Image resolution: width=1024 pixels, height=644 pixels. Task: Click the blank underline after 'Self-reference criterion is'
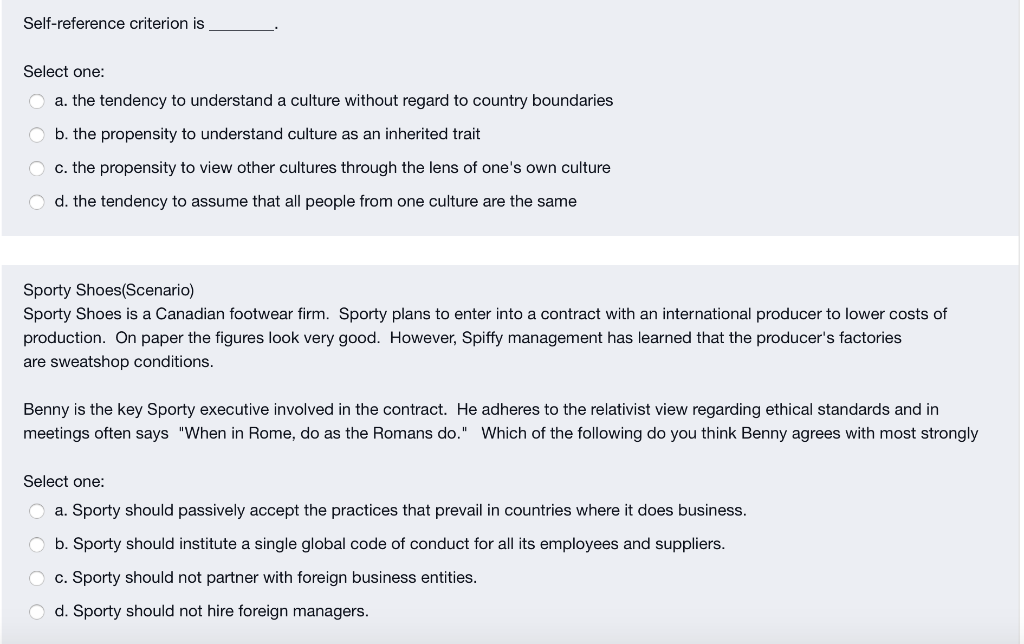242,26
